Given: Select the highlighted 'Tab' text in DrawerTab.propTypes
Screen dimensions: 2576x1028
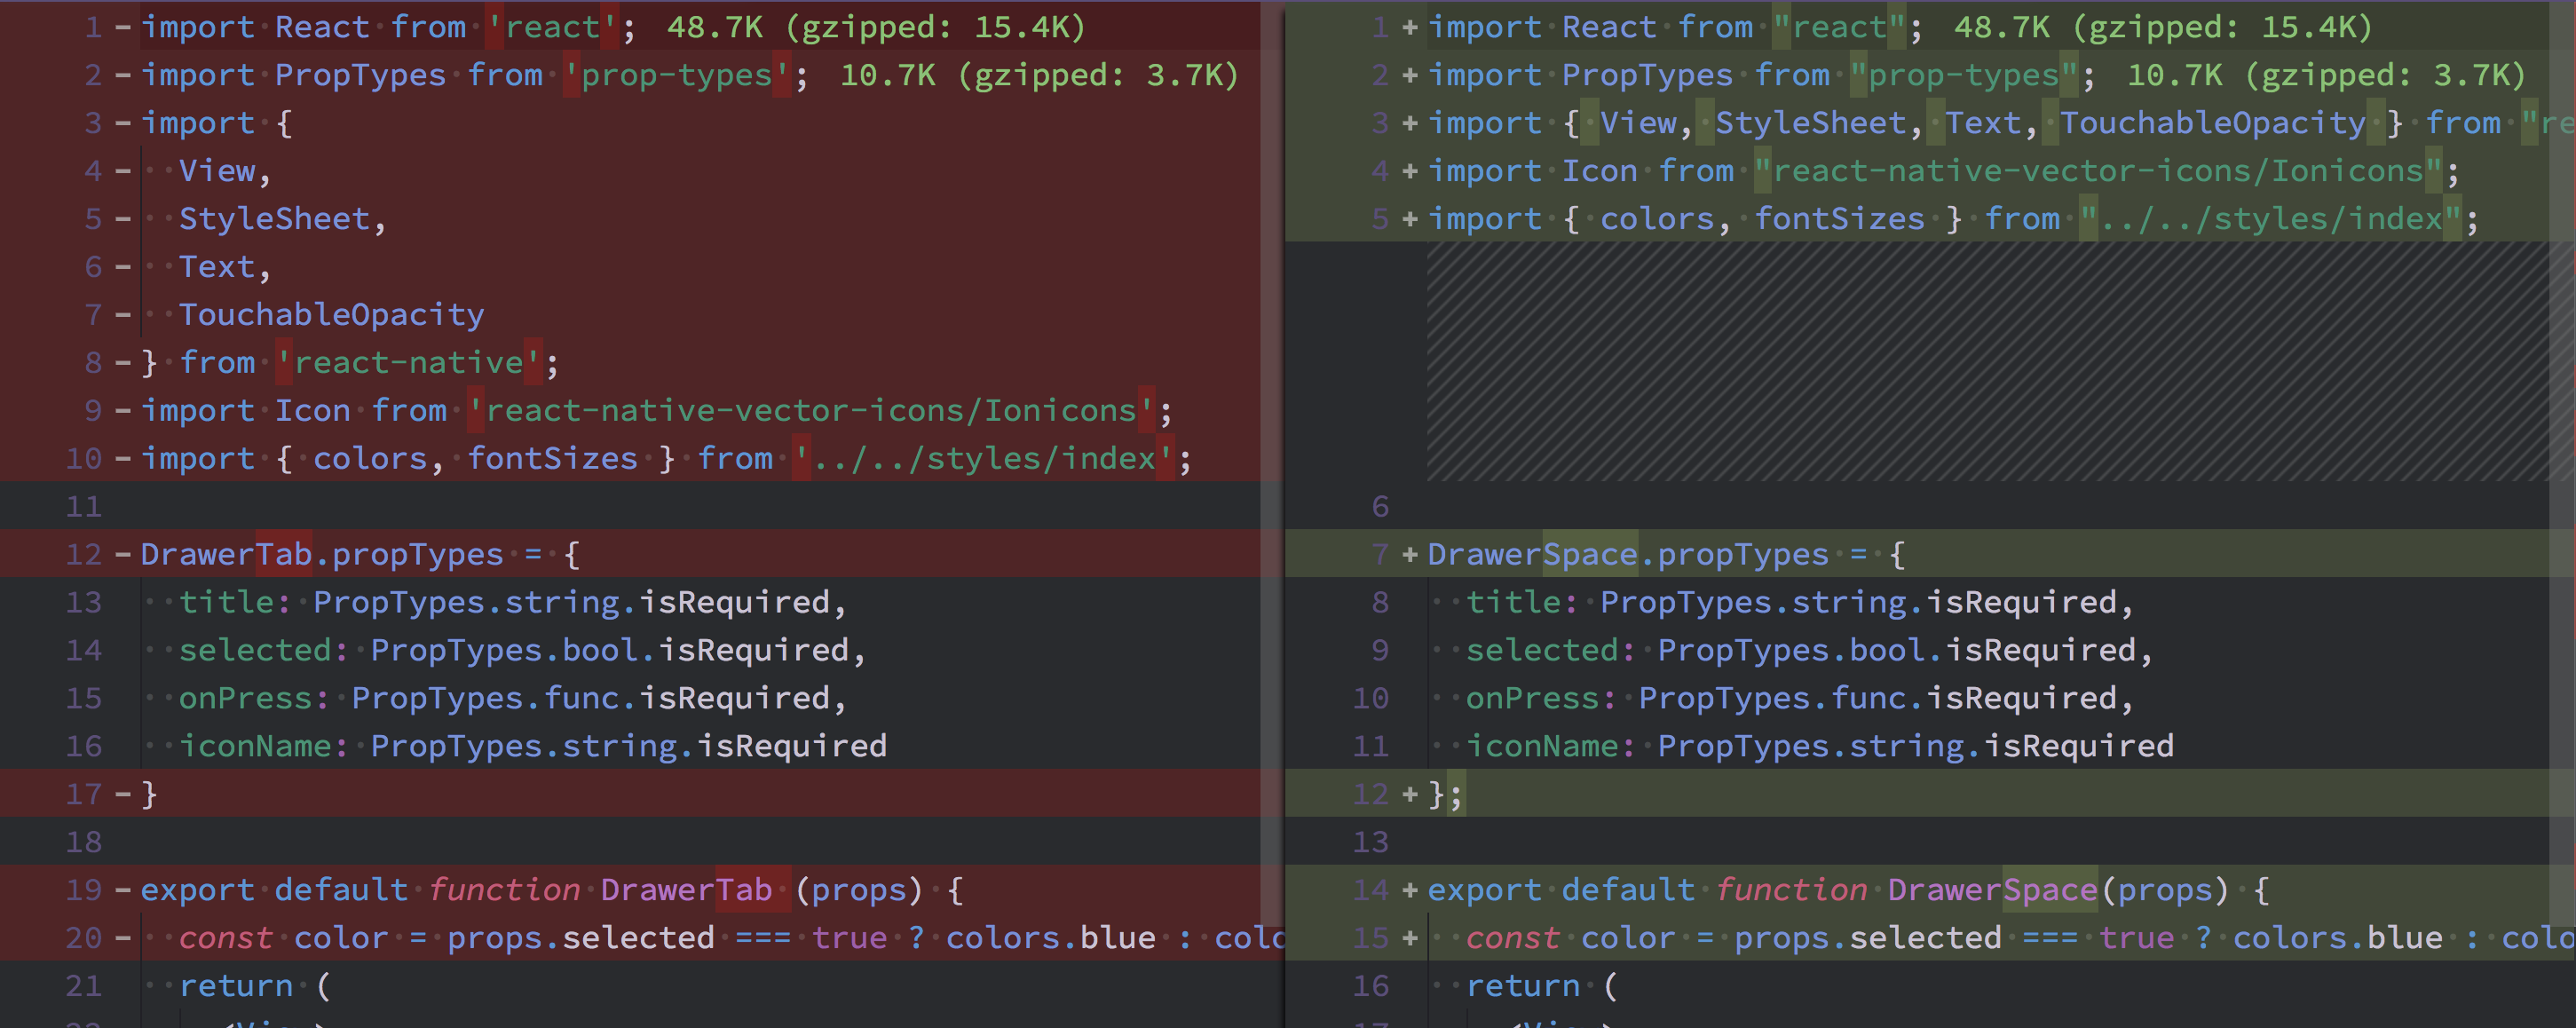Looking at the screenshot, I should point(285,554).
